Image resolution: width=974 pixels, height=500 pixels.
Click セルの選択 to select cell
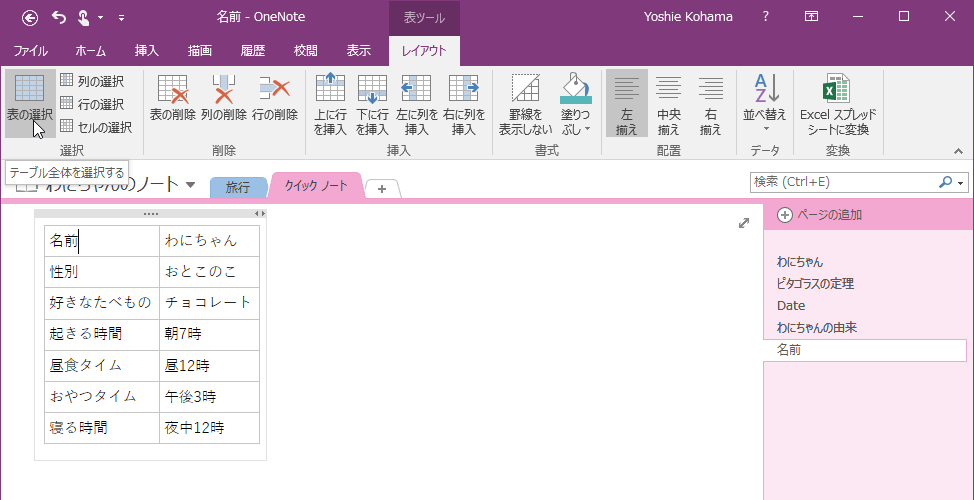(96, 127)
